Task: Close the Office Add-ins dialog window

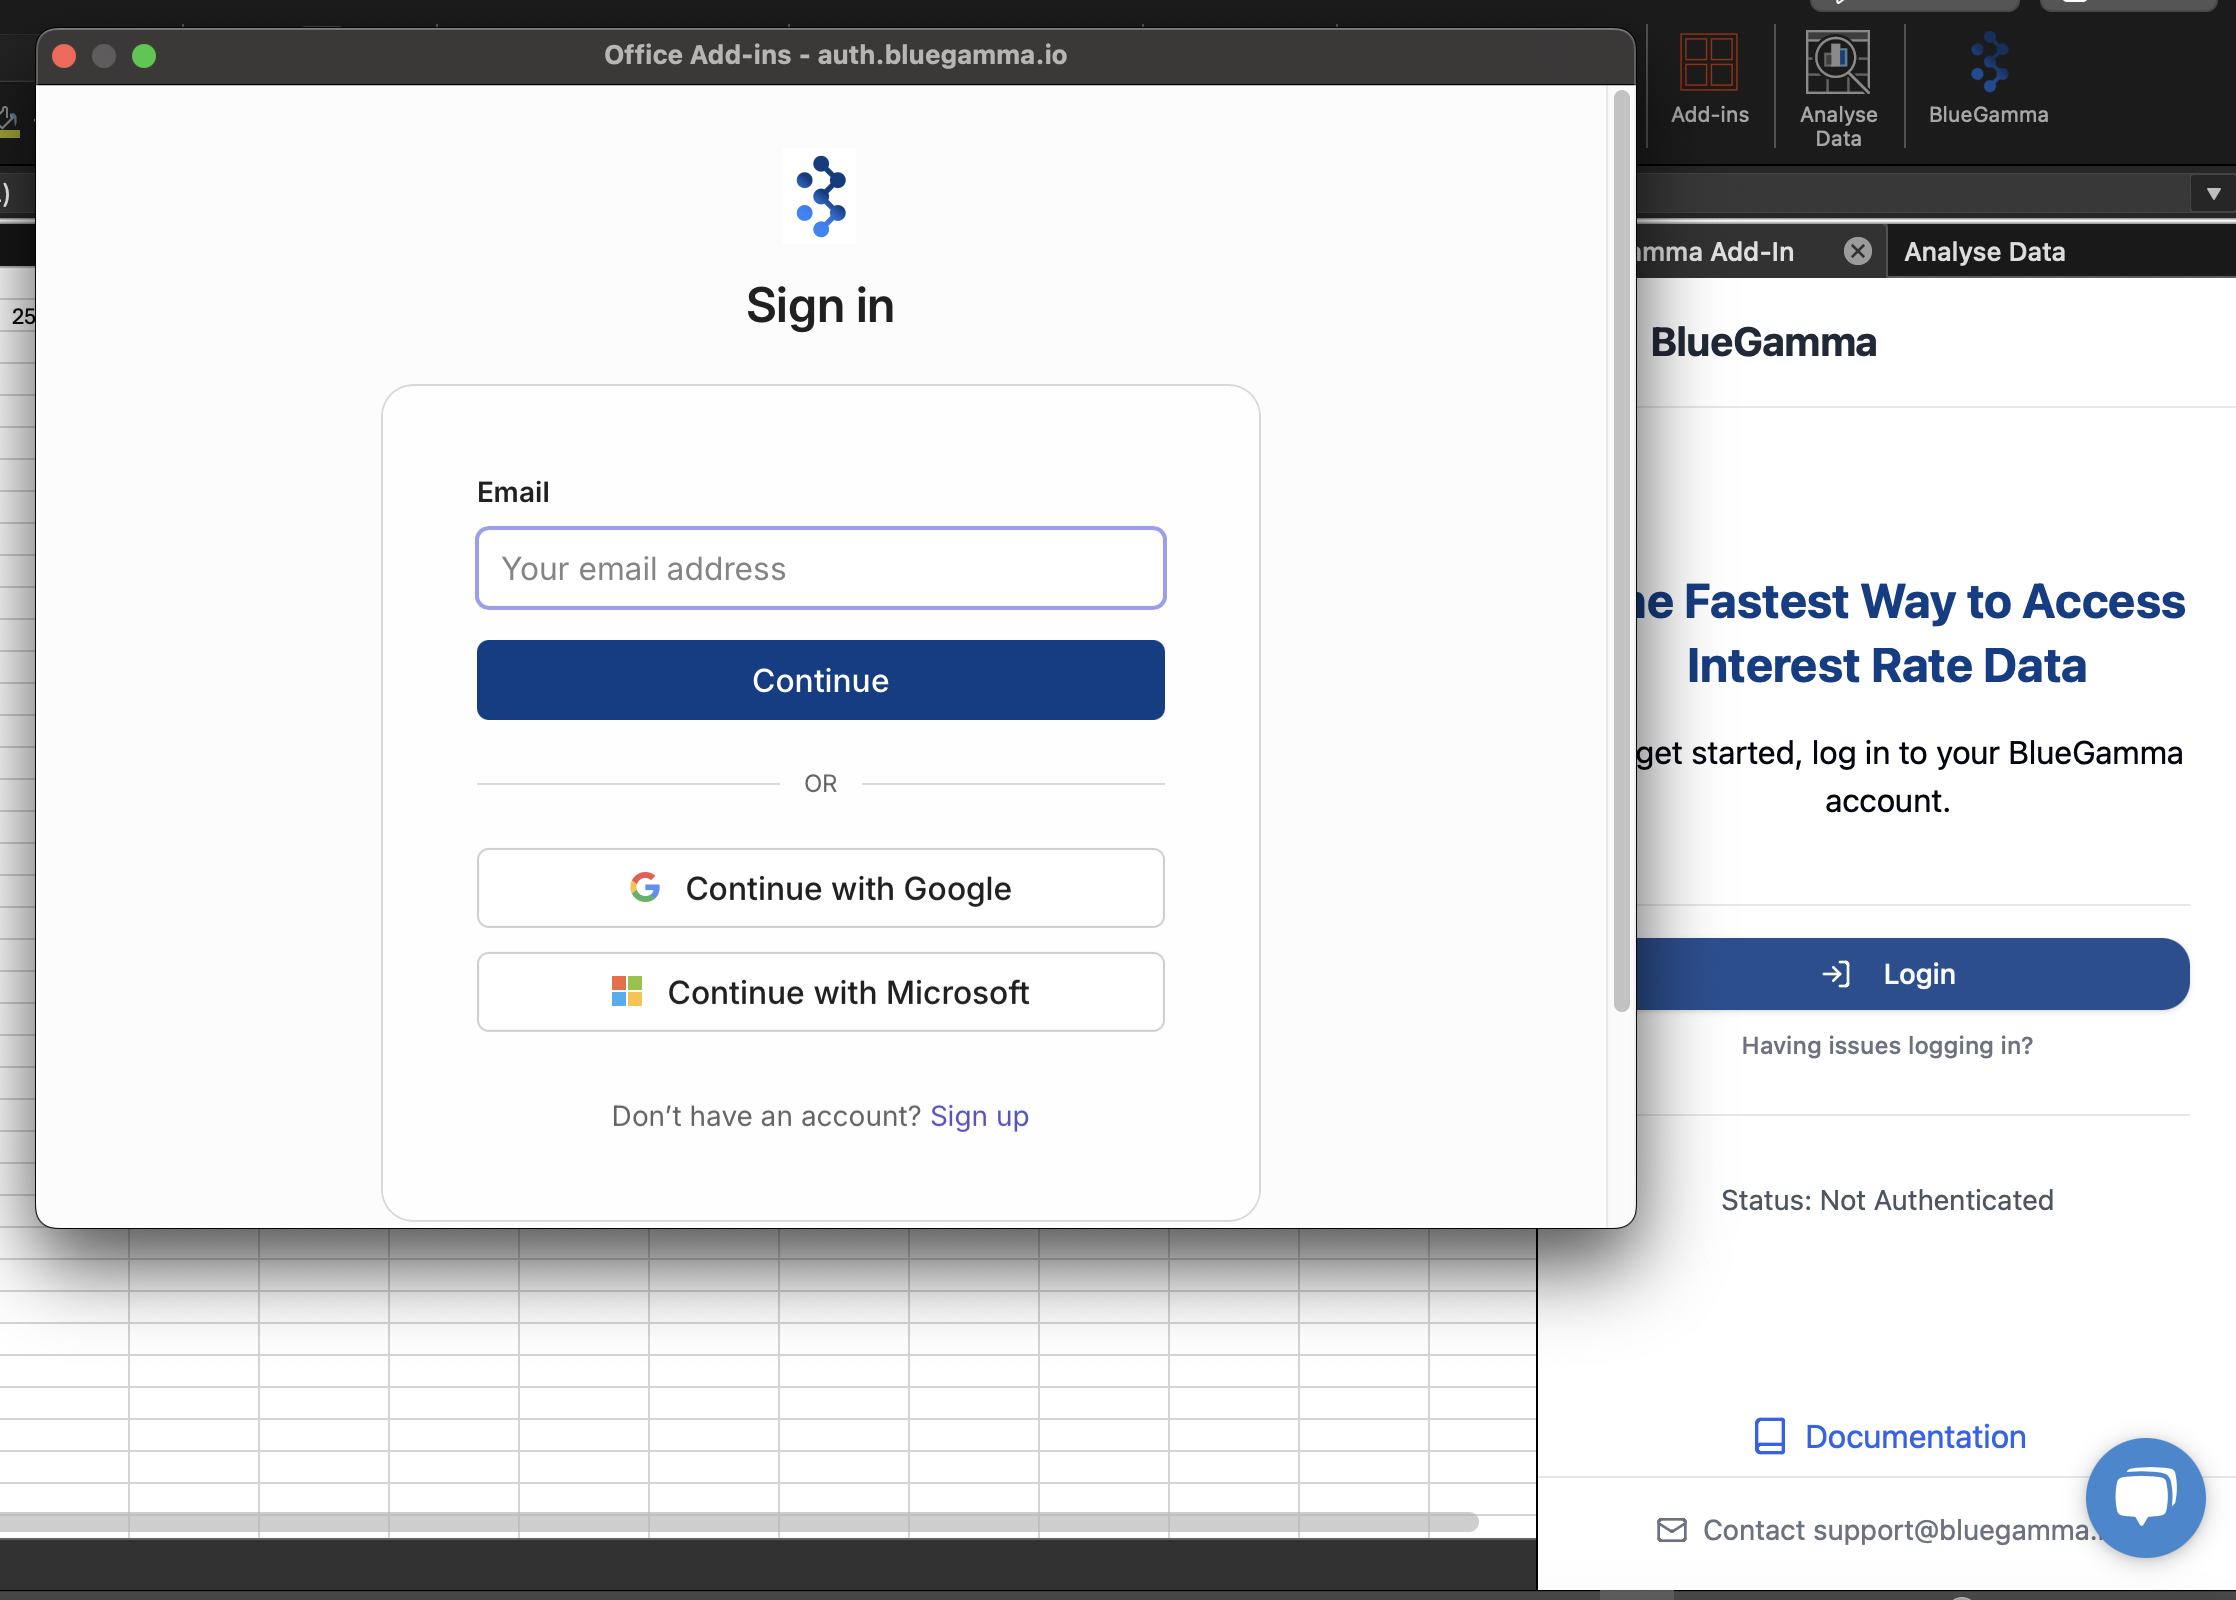Action: point(64,56)
